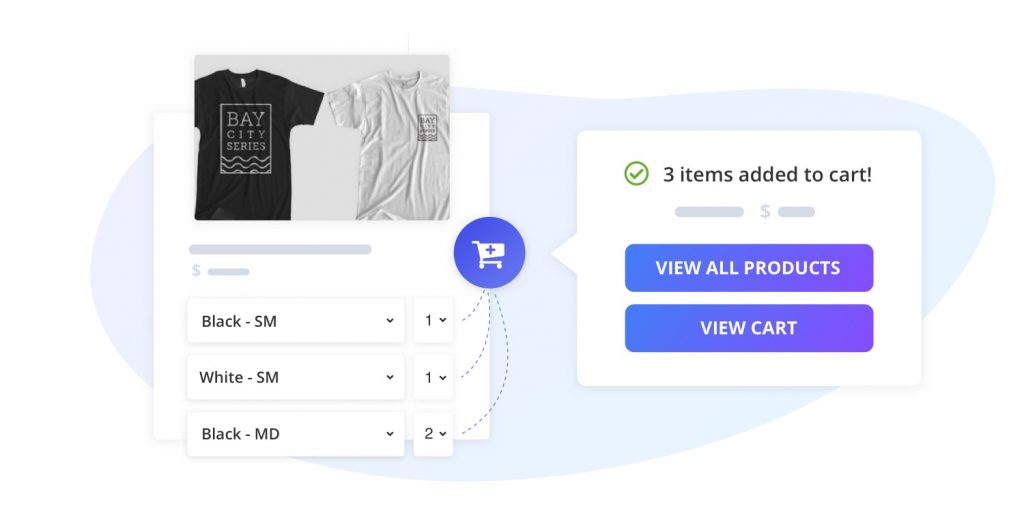Open quantity dropdown beside Black - SM
Viewport: 1024px width, 524px height.
click(434, 321)
